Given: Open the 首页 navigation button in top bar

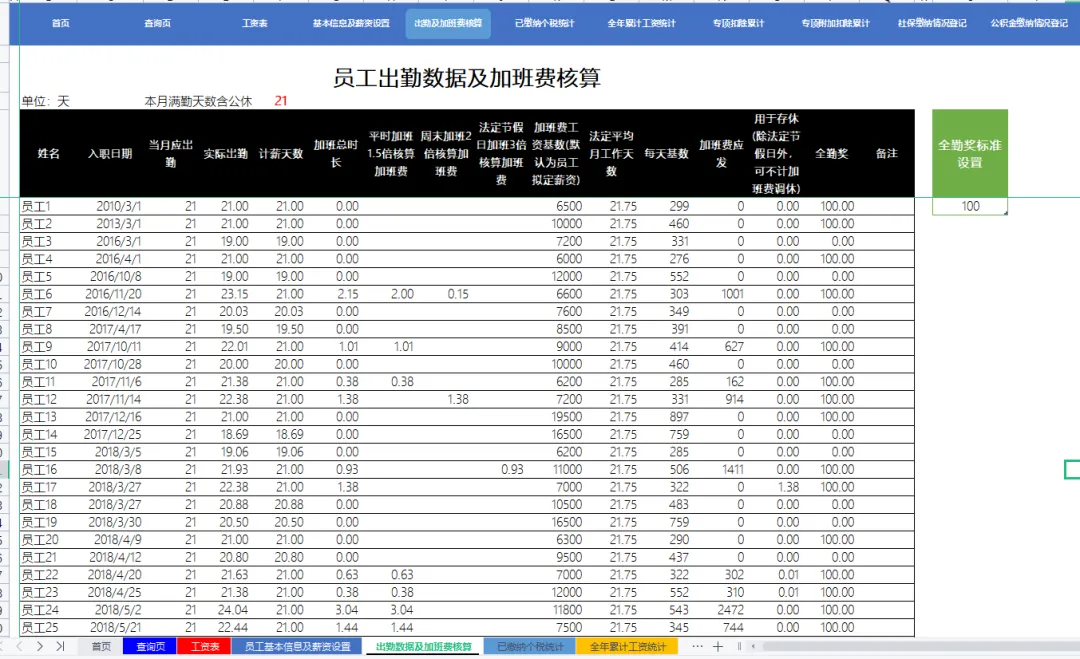Looking at the screenshot, I should (61, 23).
